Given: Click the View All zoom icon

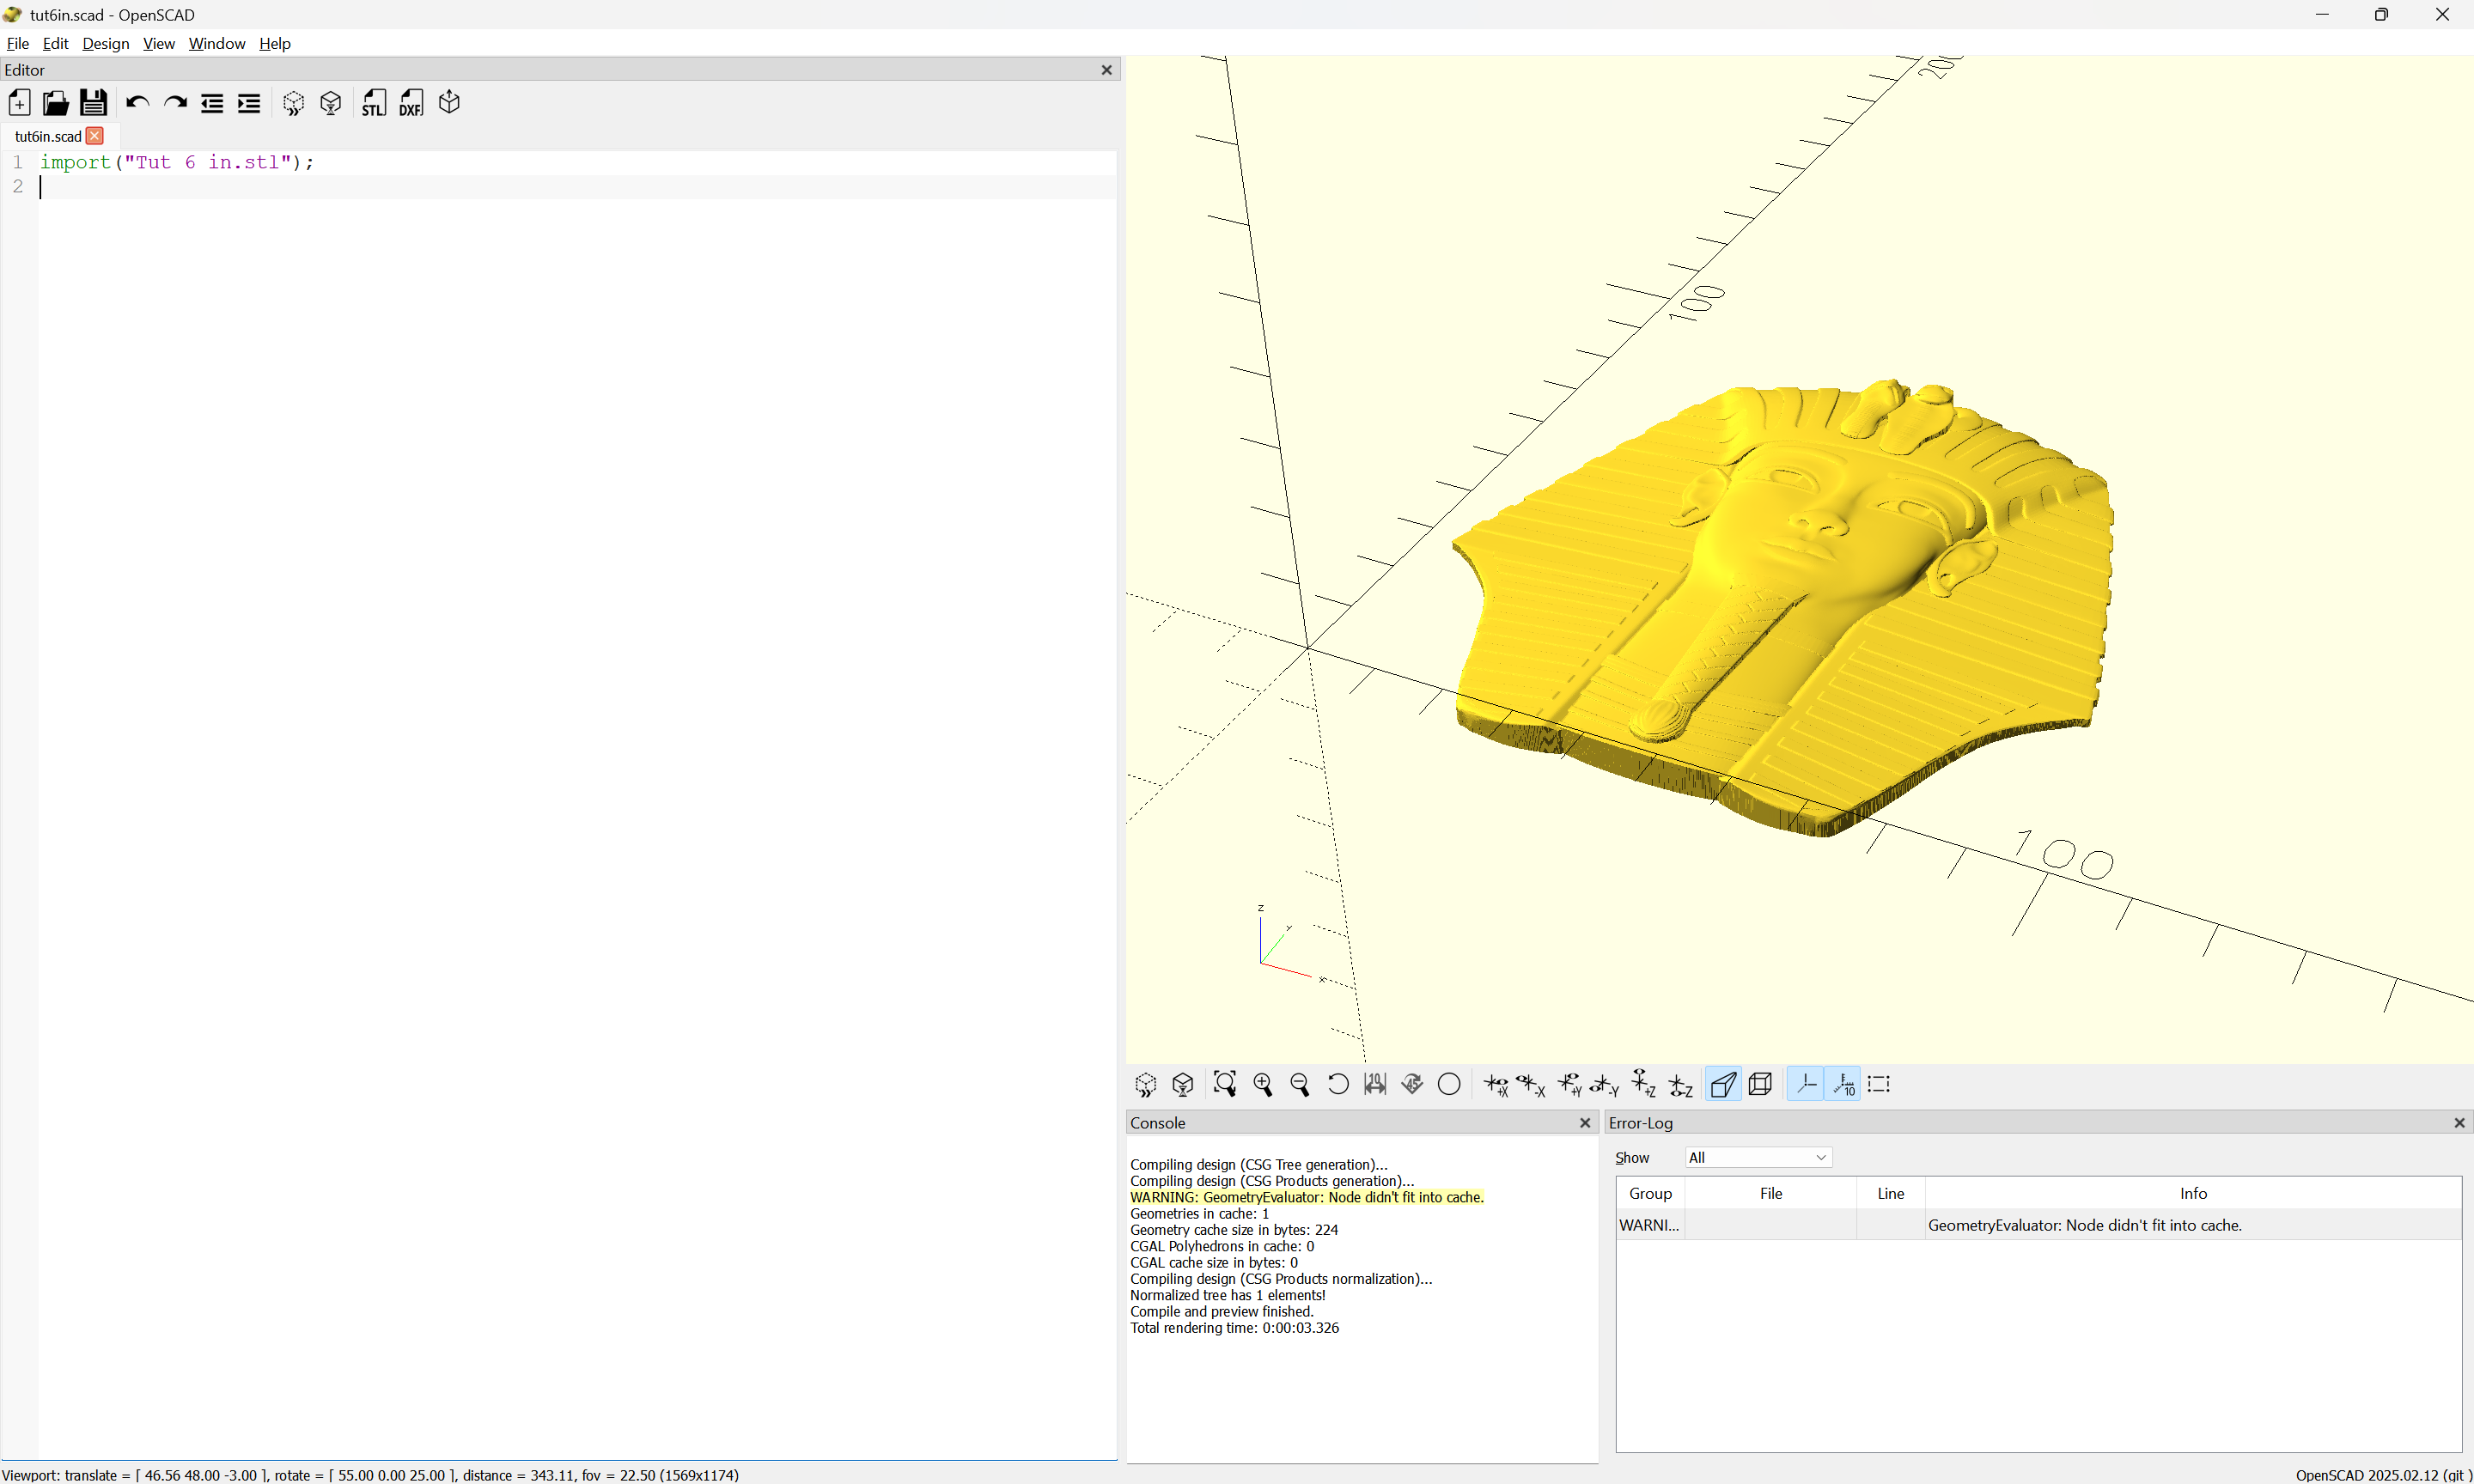Looking at the screenshot, I should tap(1224, 1084).
